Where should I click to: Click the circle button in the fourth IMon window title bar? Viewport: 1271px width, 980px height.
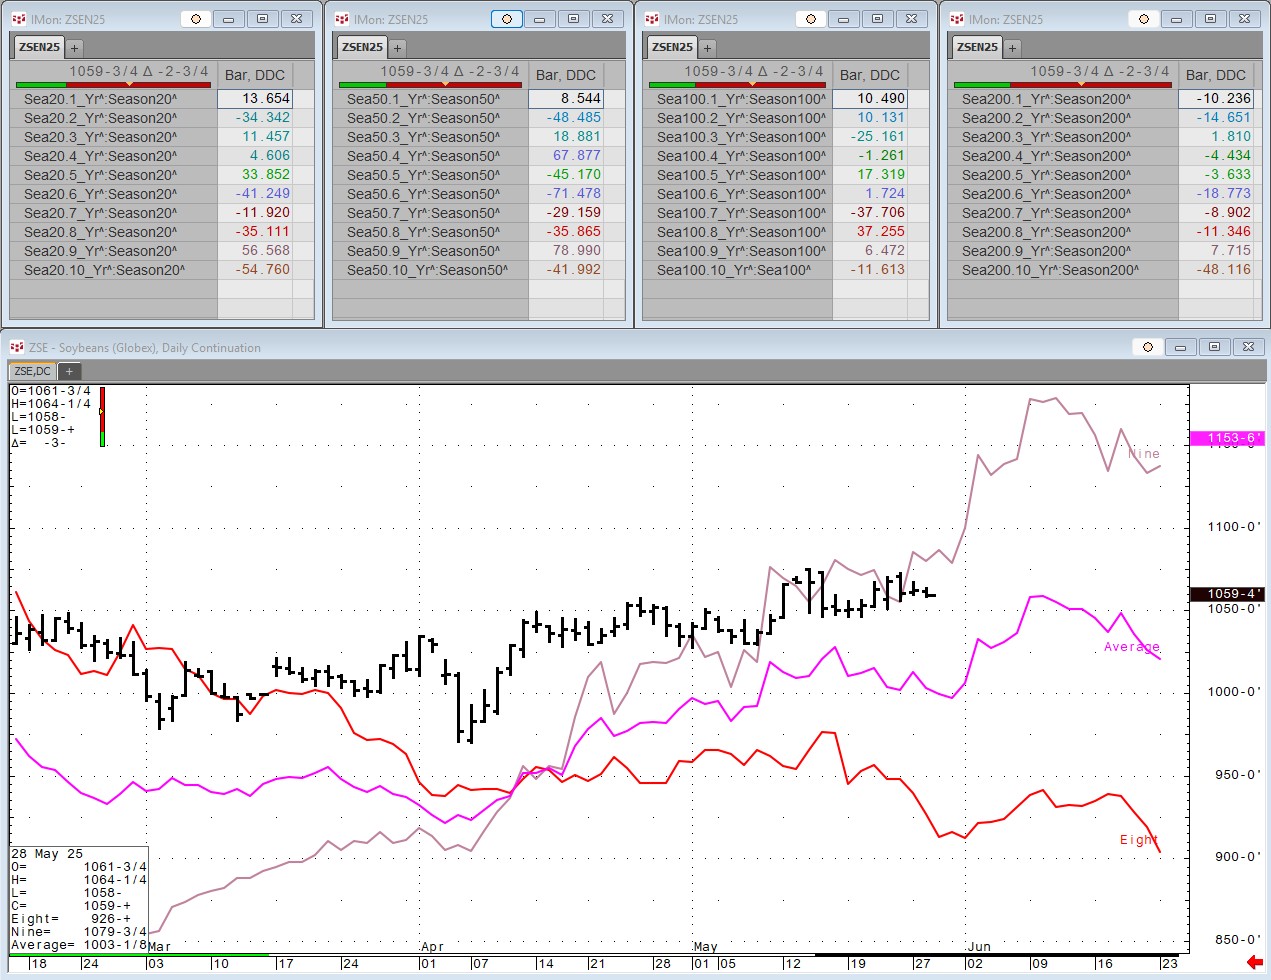1144,19
